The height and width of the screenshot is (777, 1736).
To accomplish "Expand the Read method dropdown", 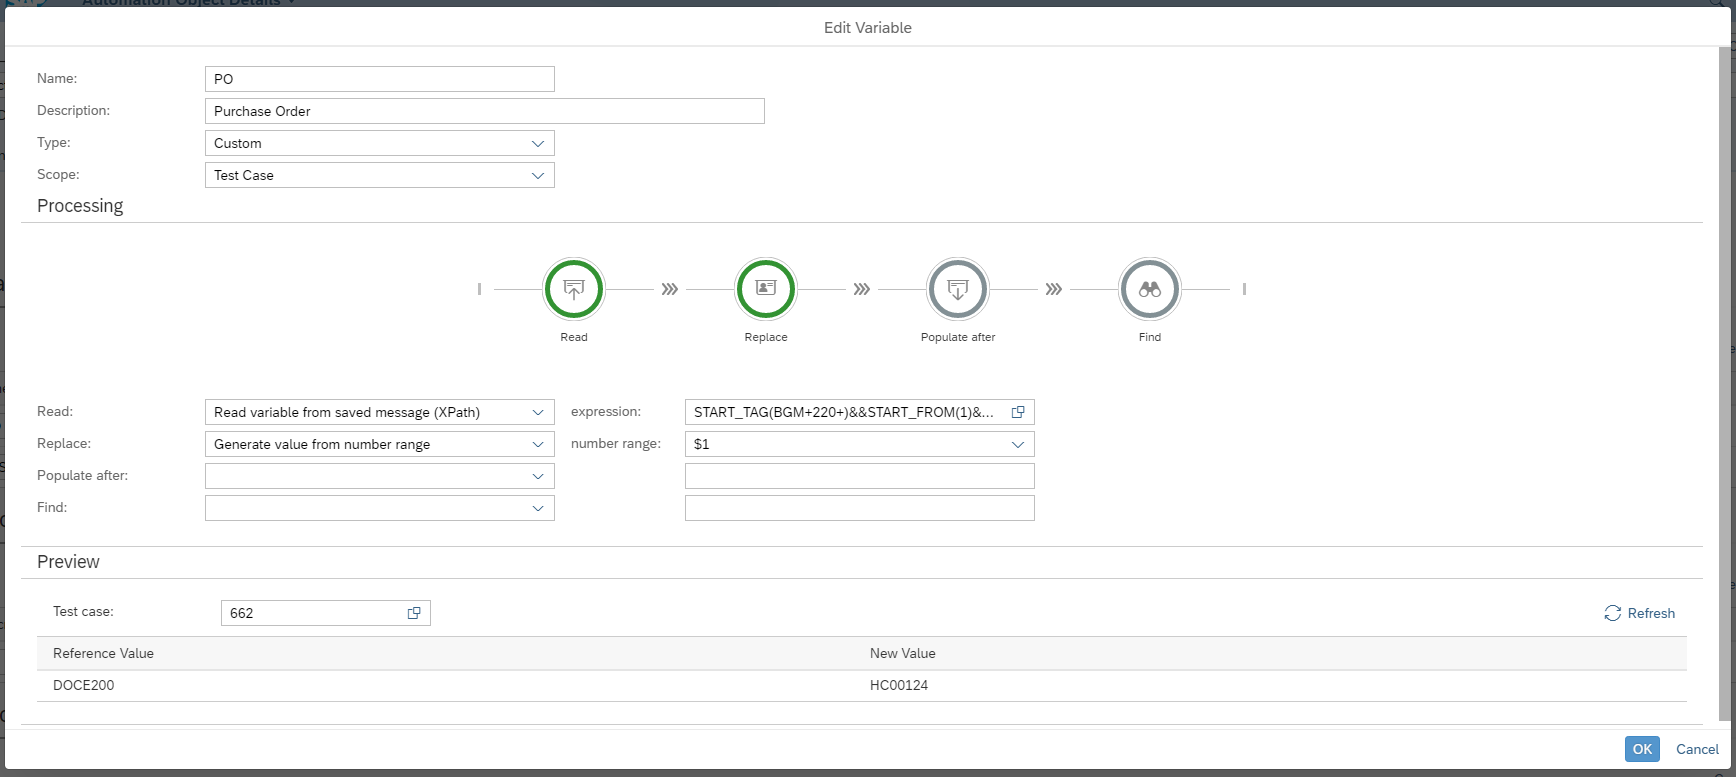I will tap(538, 412).
